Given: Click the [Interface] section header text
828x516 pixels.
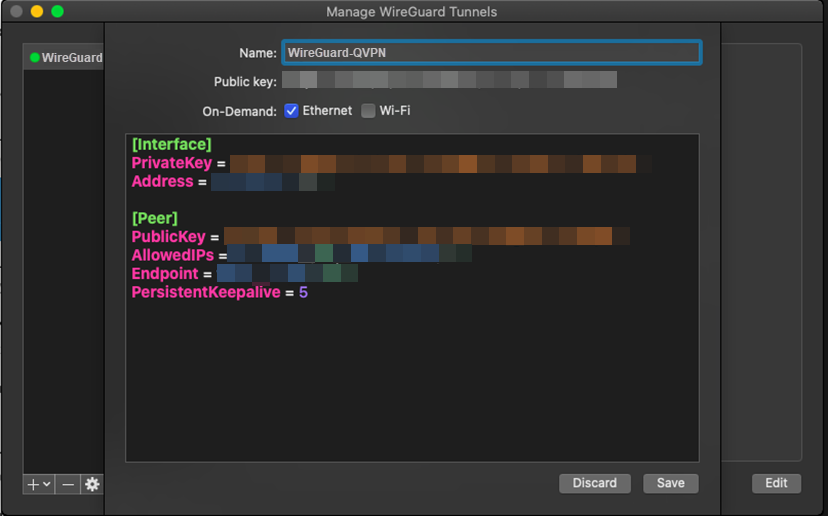Looking at the screenshot, I should (x=172, y=144).
